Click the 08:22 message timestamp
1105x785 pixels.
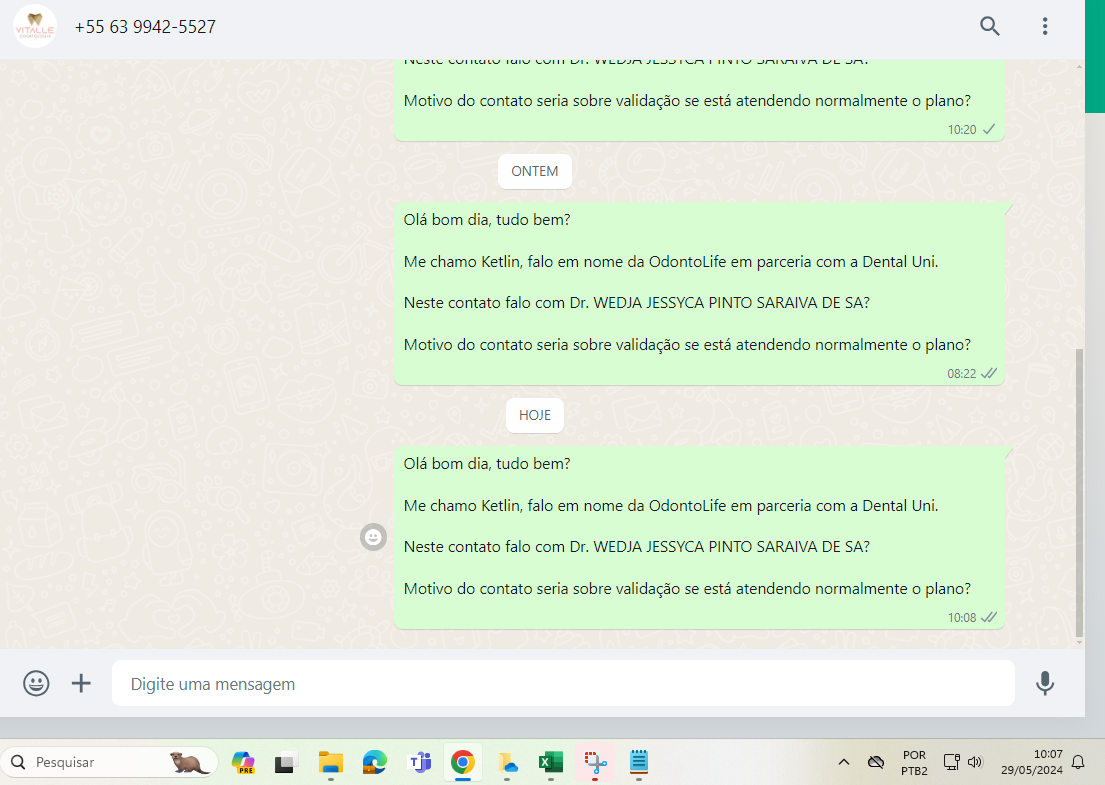click(x=961, y=373)
